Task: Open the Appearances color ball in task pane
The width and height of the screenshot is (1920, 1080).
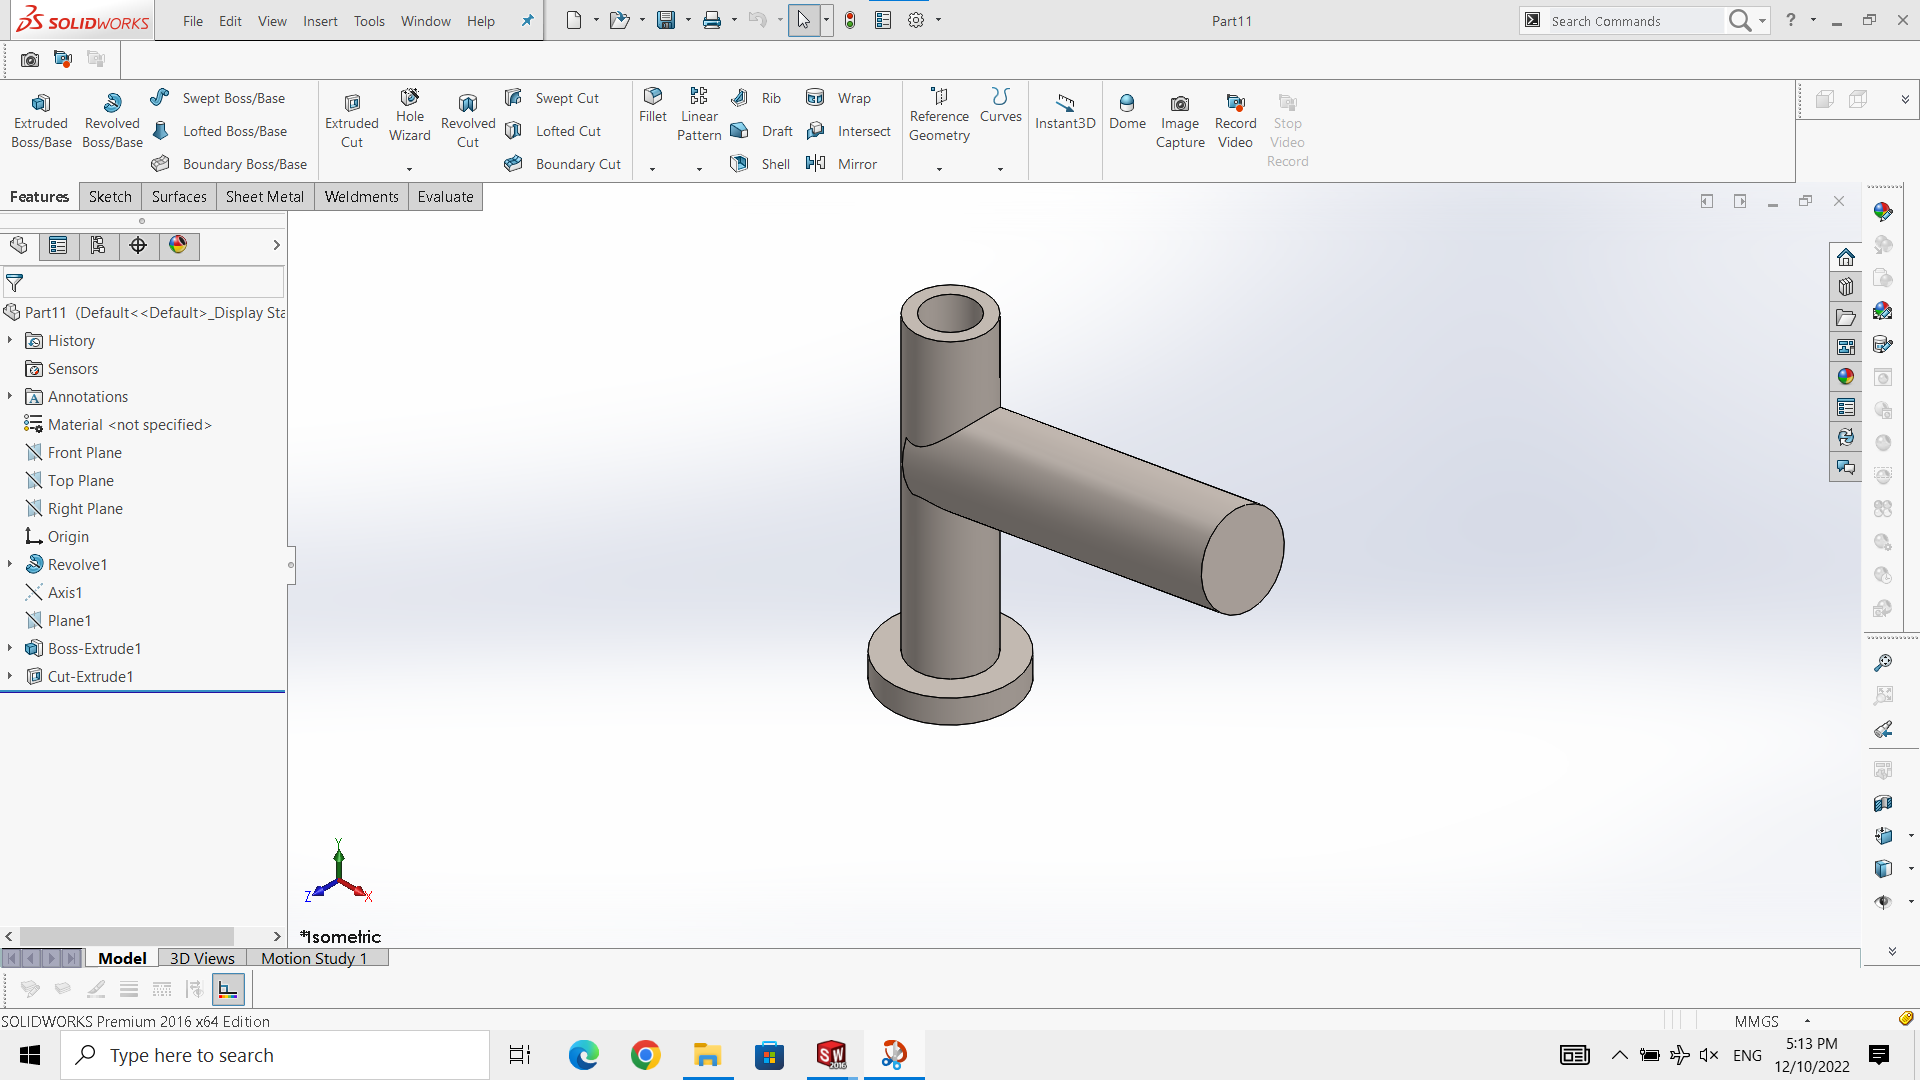Action: tap(1846, 377)
